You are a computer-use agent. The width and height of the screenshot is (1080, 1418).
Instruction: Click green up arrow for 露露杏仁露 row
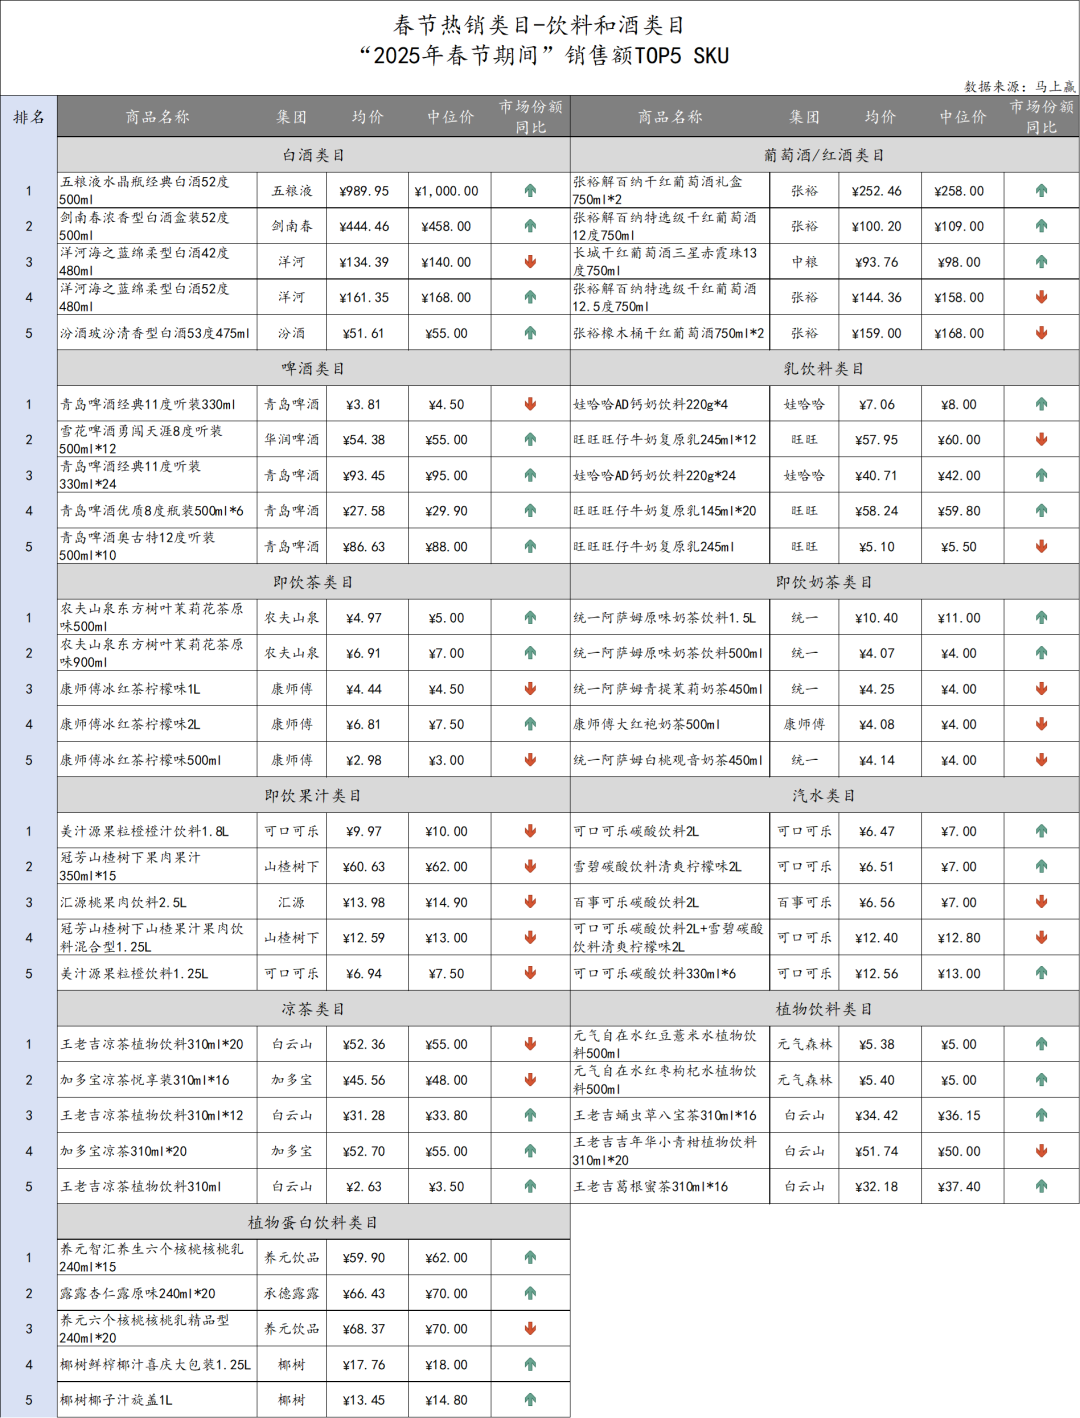pyautogui.click(x=530, y=1293)
